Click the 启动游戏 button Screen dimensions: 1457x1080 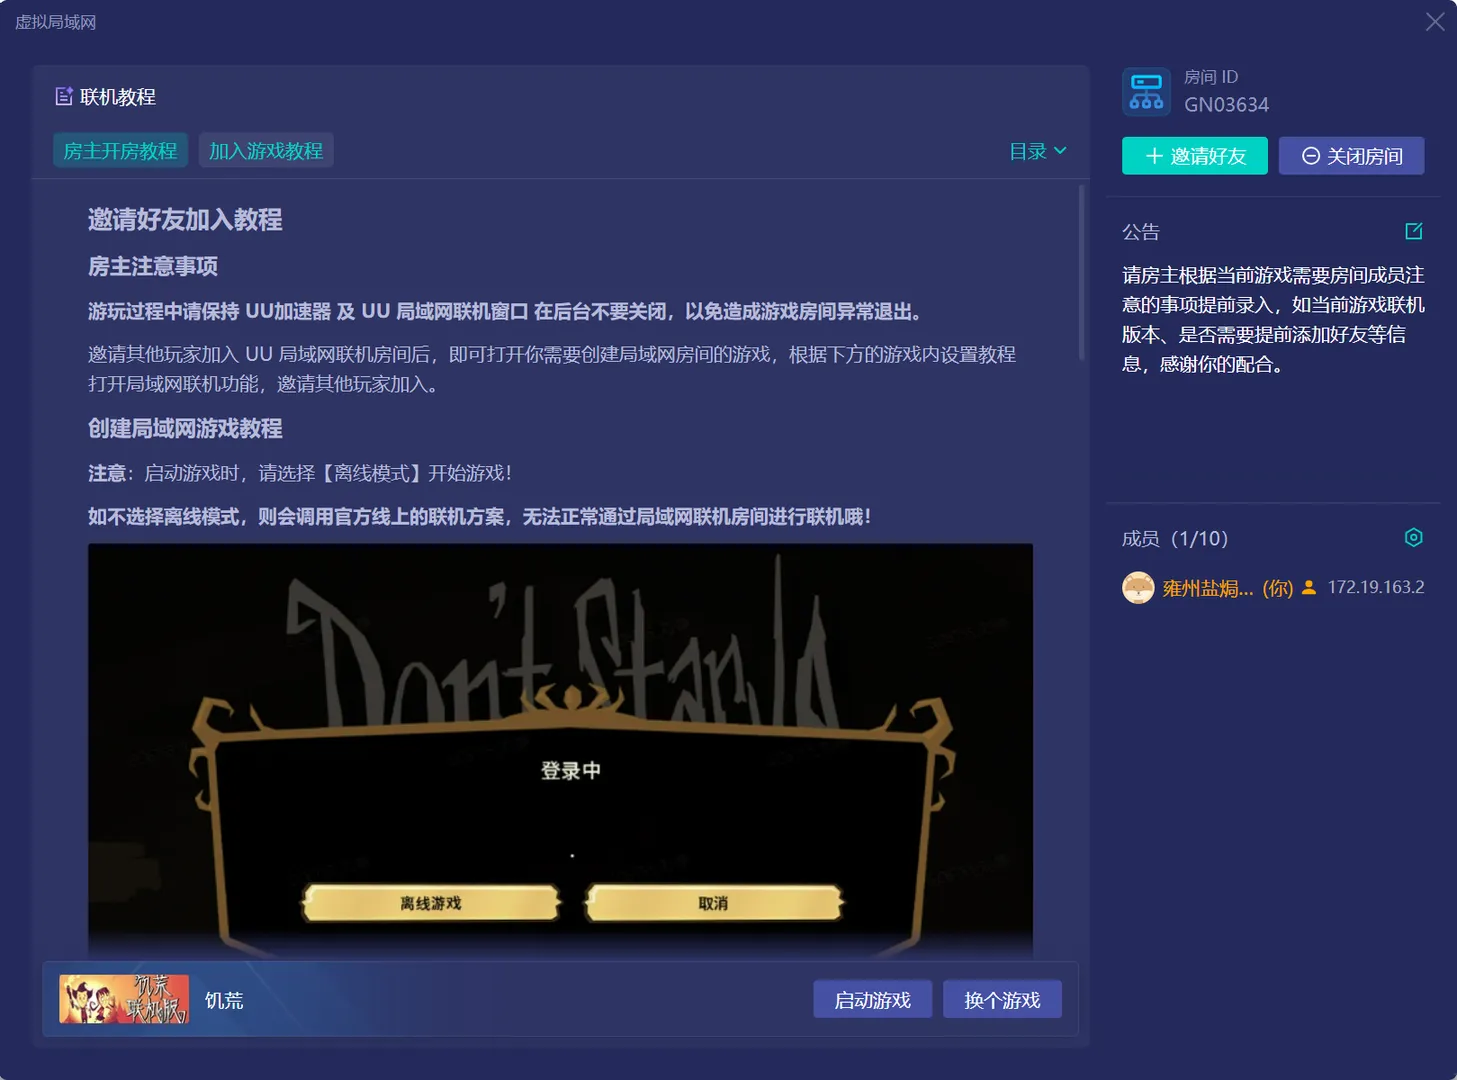(x=872, y=1000)
